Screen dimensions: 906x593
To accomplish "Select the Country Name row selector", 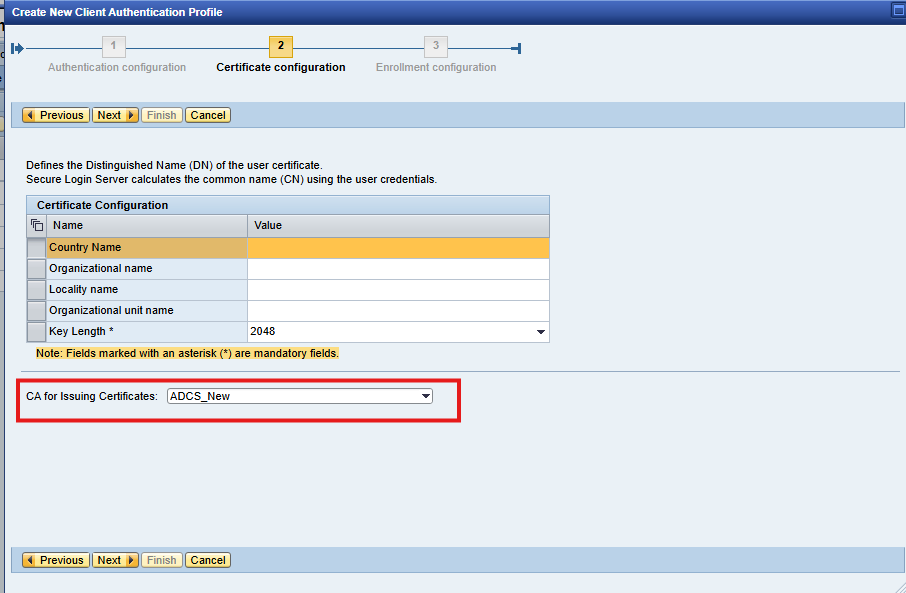I will click(x=37, y=248).
